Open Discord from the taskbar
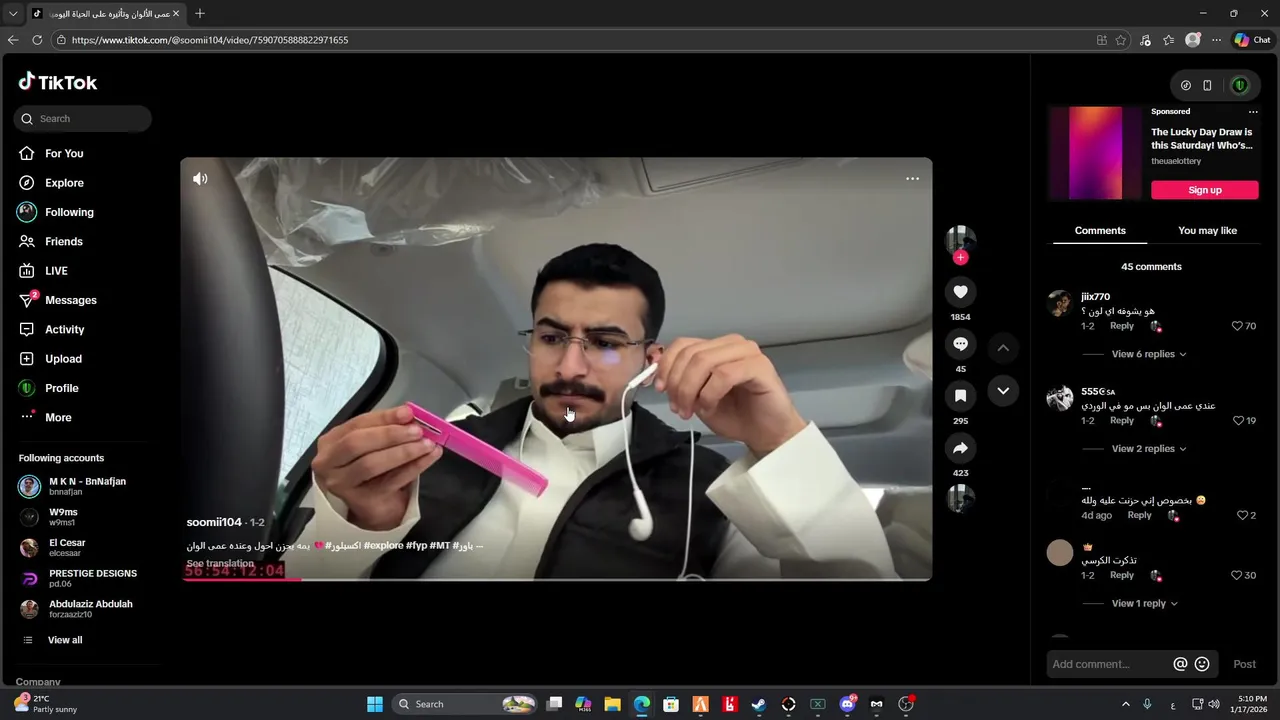This screenshot has width=1280, height=720. [847, 704]
